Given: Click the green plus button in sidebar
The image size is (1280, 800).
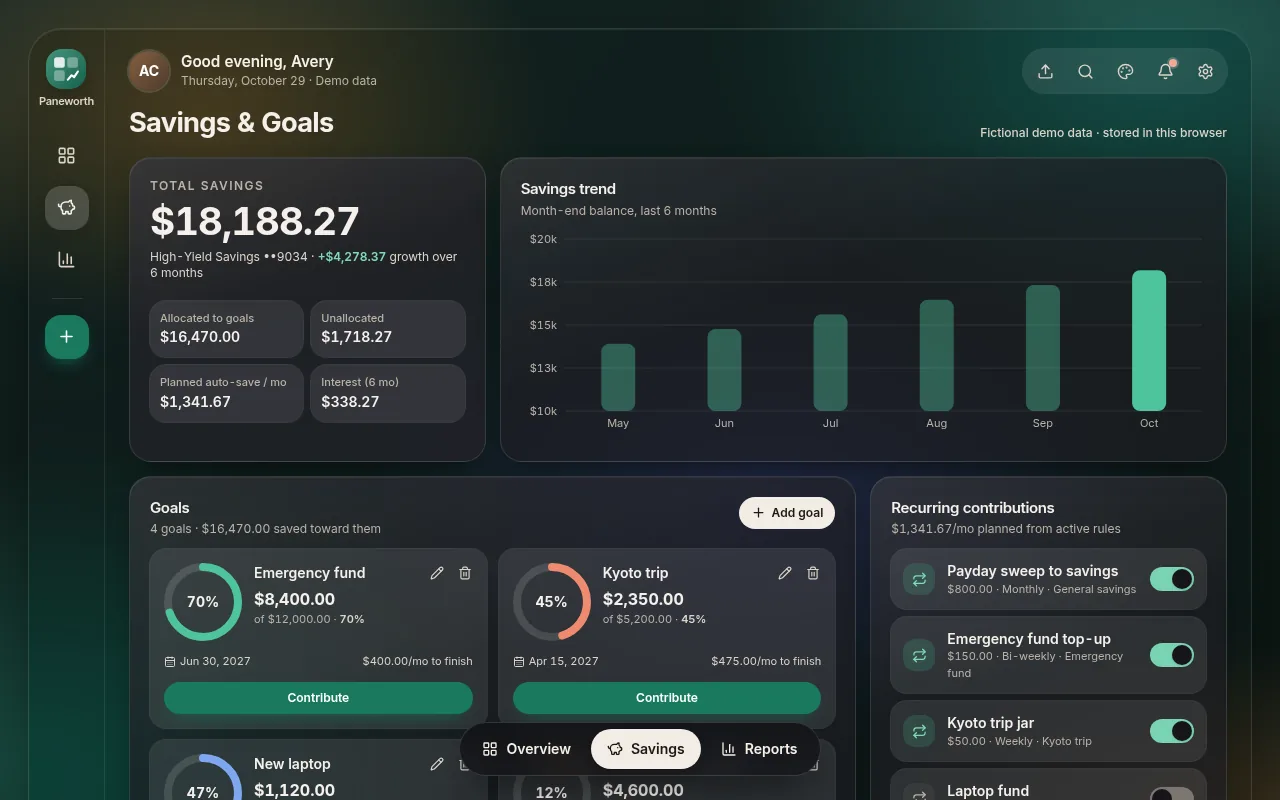Looking at the screenshot, I should pyautogui.click(x=66, y=337).
